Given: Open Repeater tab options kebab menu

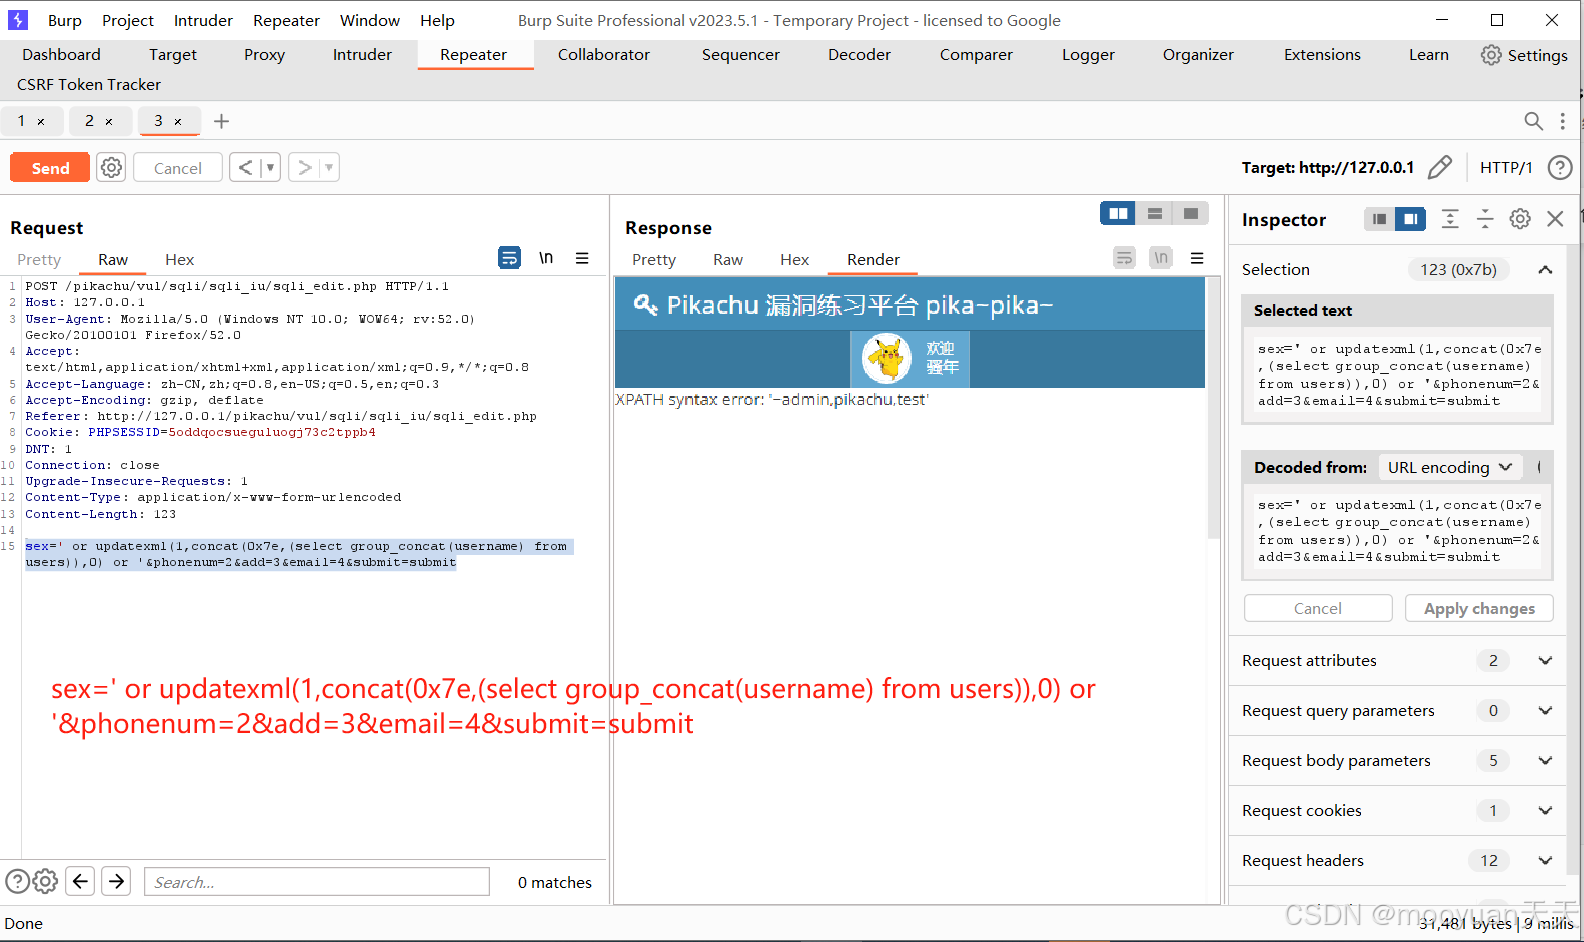Looking at the screenshot, I should (x=1563, y=121).
